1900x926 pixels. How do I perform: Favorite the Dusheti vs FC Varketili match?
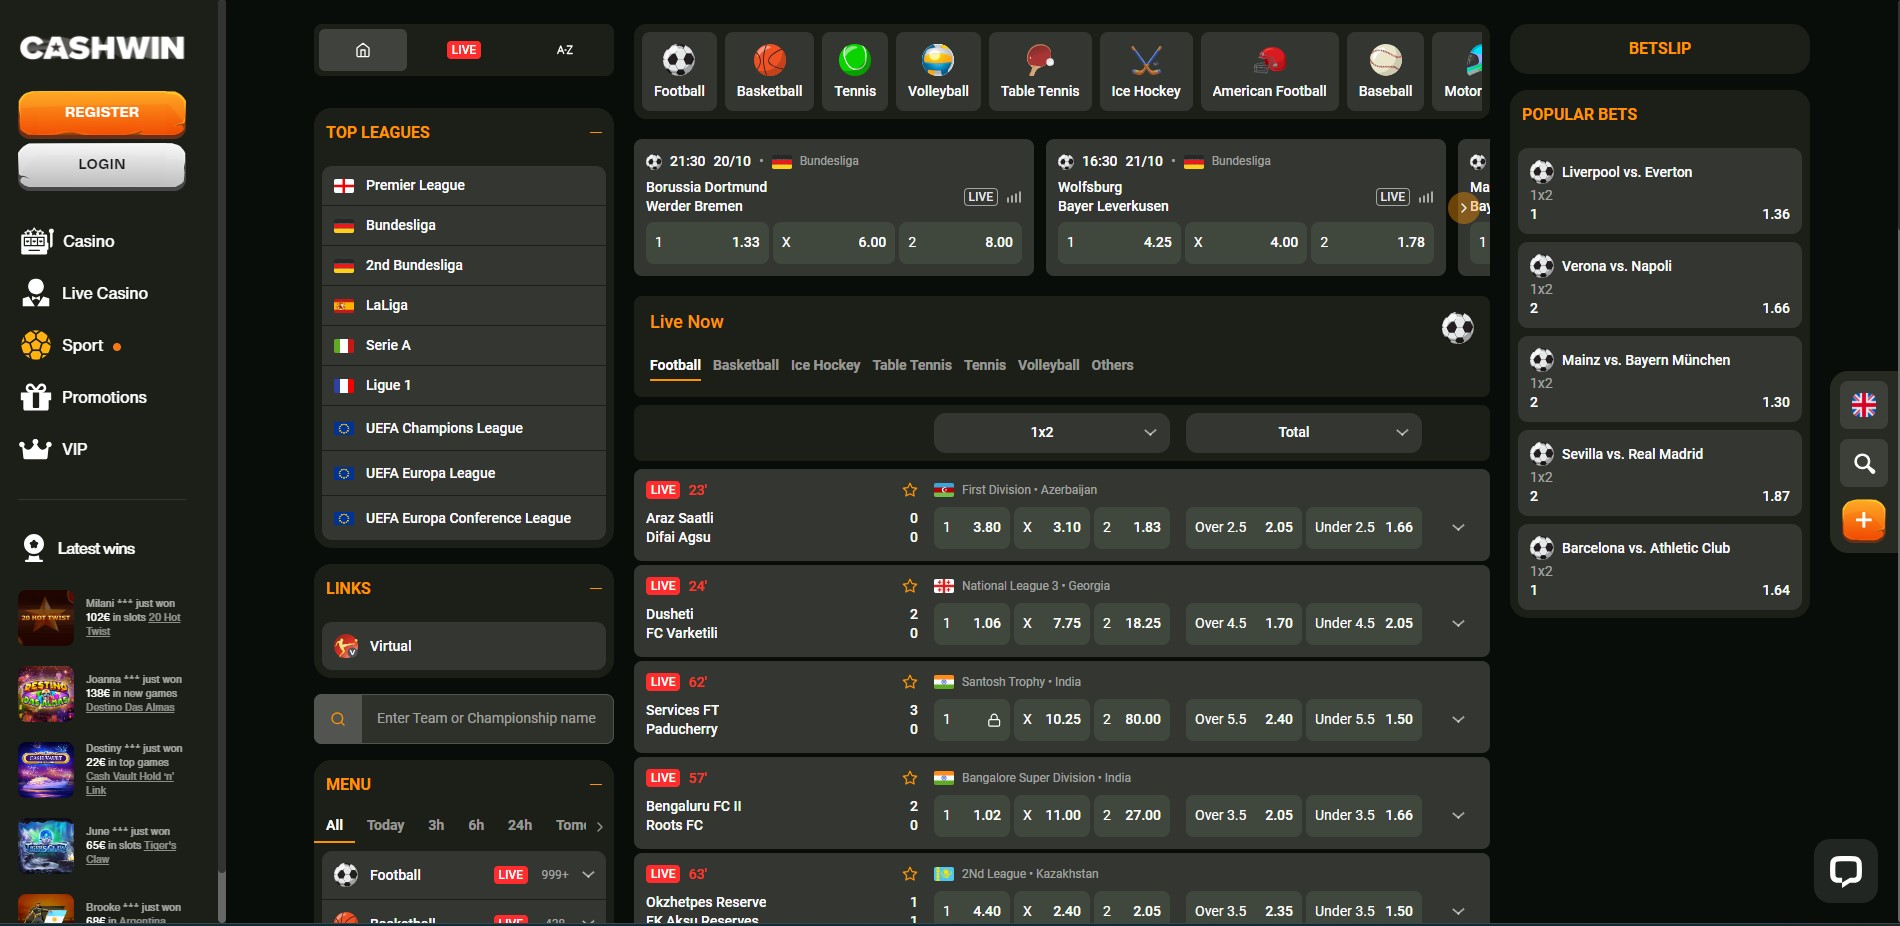pos(910,586)
